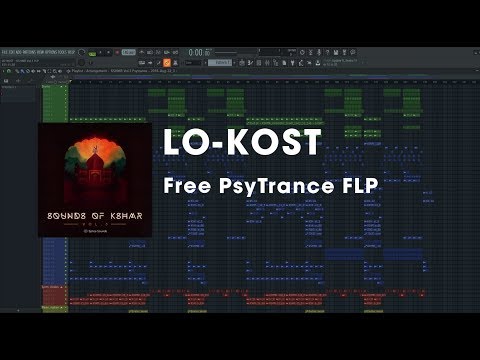
Task: Open the Line snap dropdown
Action: pyautogui.click(x=193, y=63)
